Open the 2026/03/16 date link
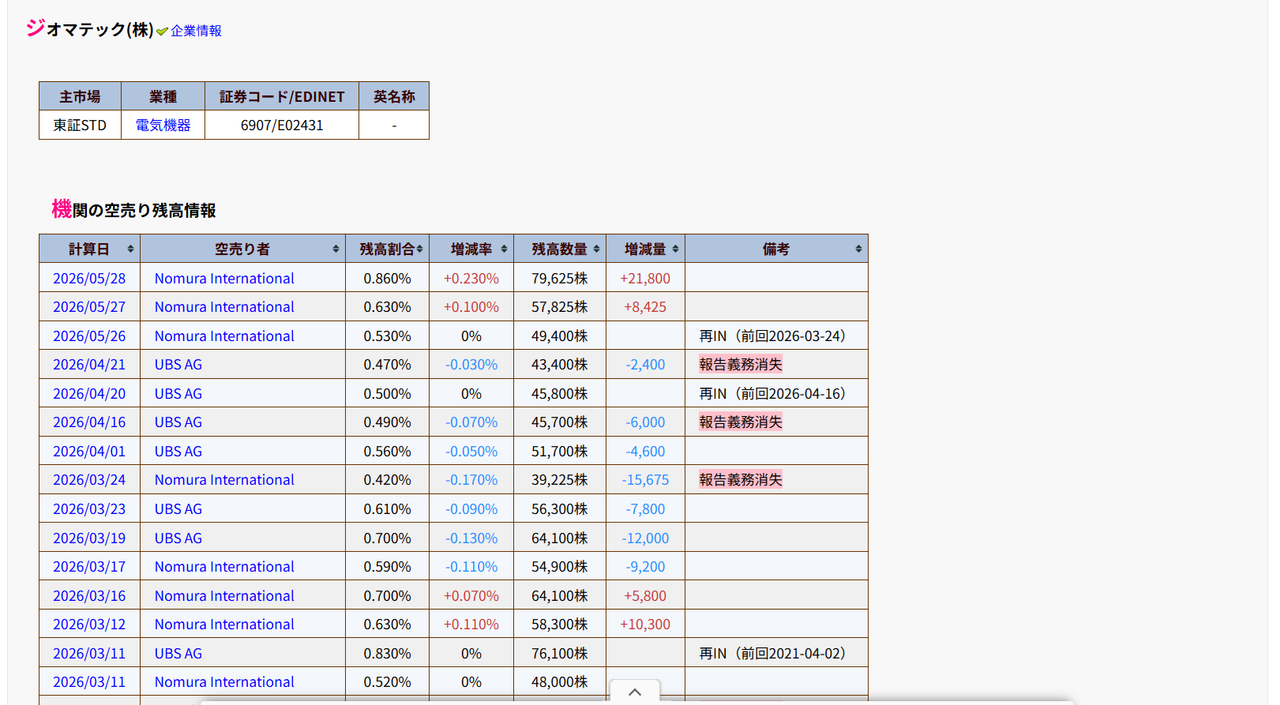This screenshot has width=1280, height=705. tap(89, 596)
